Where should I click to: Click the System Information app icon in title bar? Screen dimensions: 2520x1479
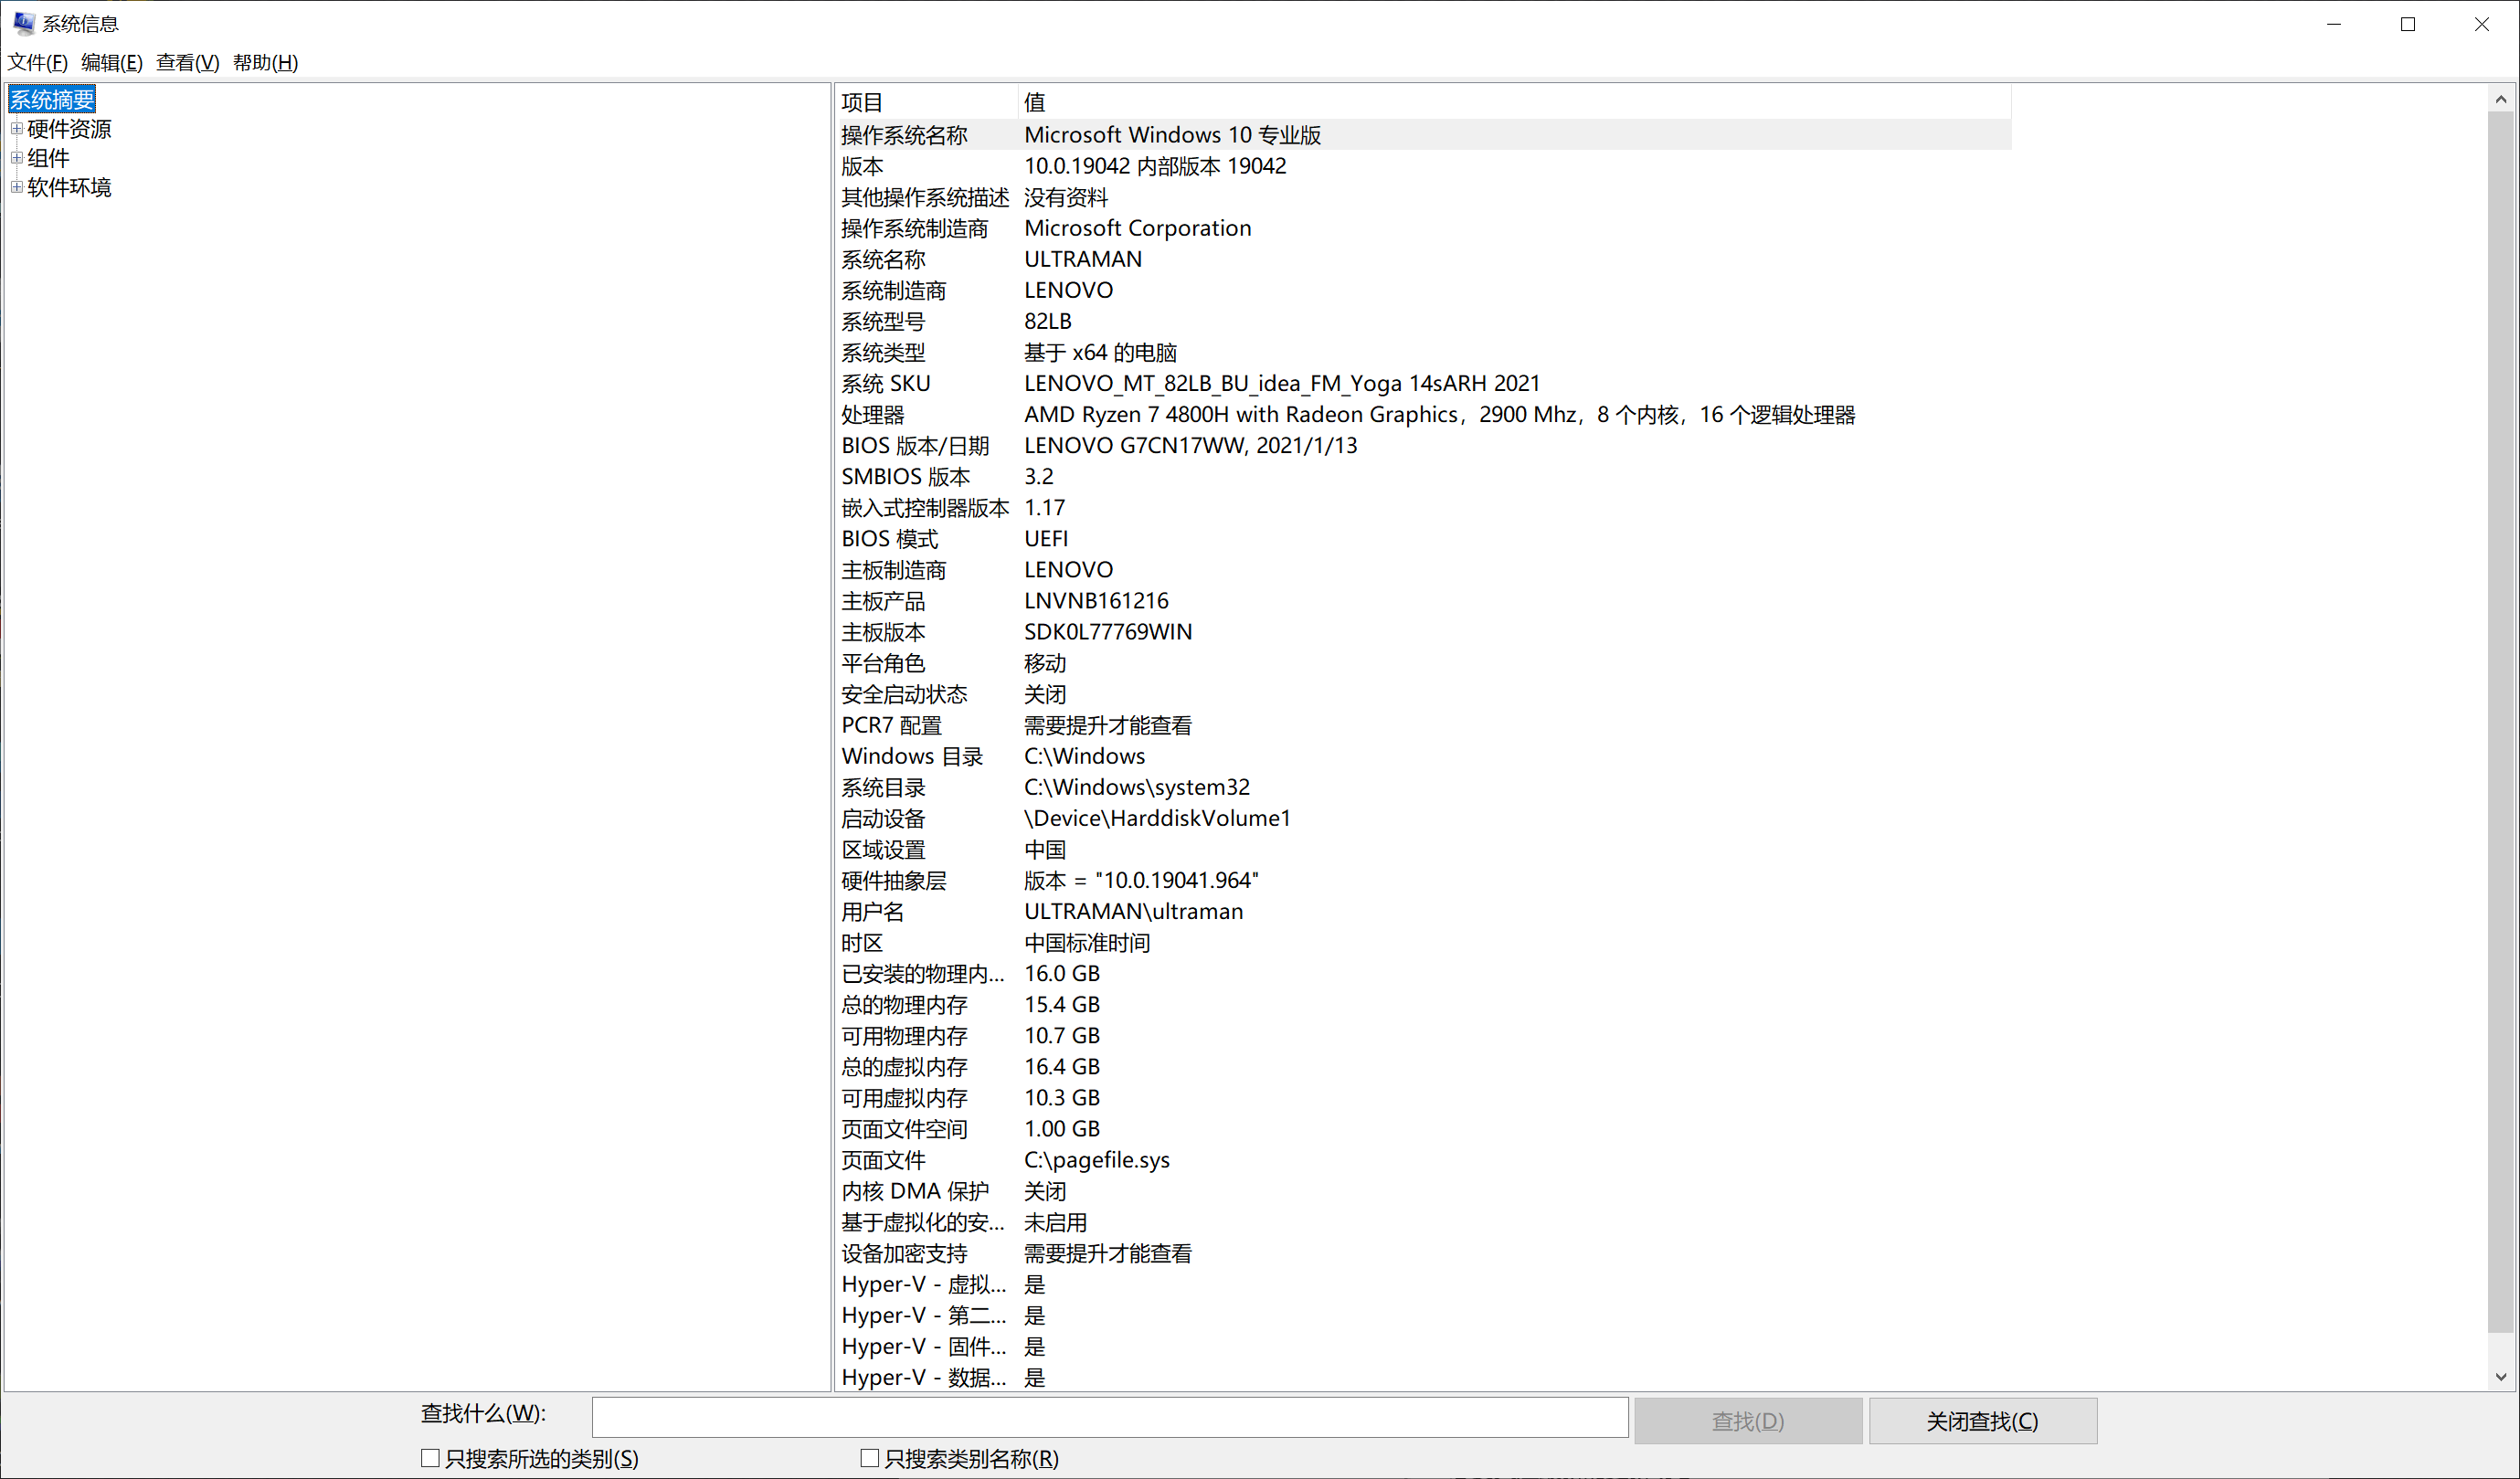(24, 23)
